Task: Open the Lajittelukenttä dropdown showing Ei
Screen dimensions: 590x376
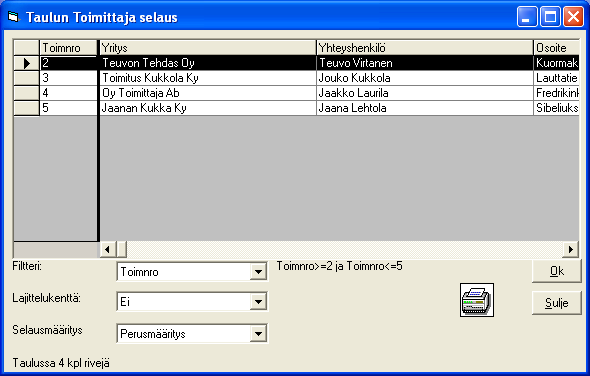Action: [x=259, y=301]
